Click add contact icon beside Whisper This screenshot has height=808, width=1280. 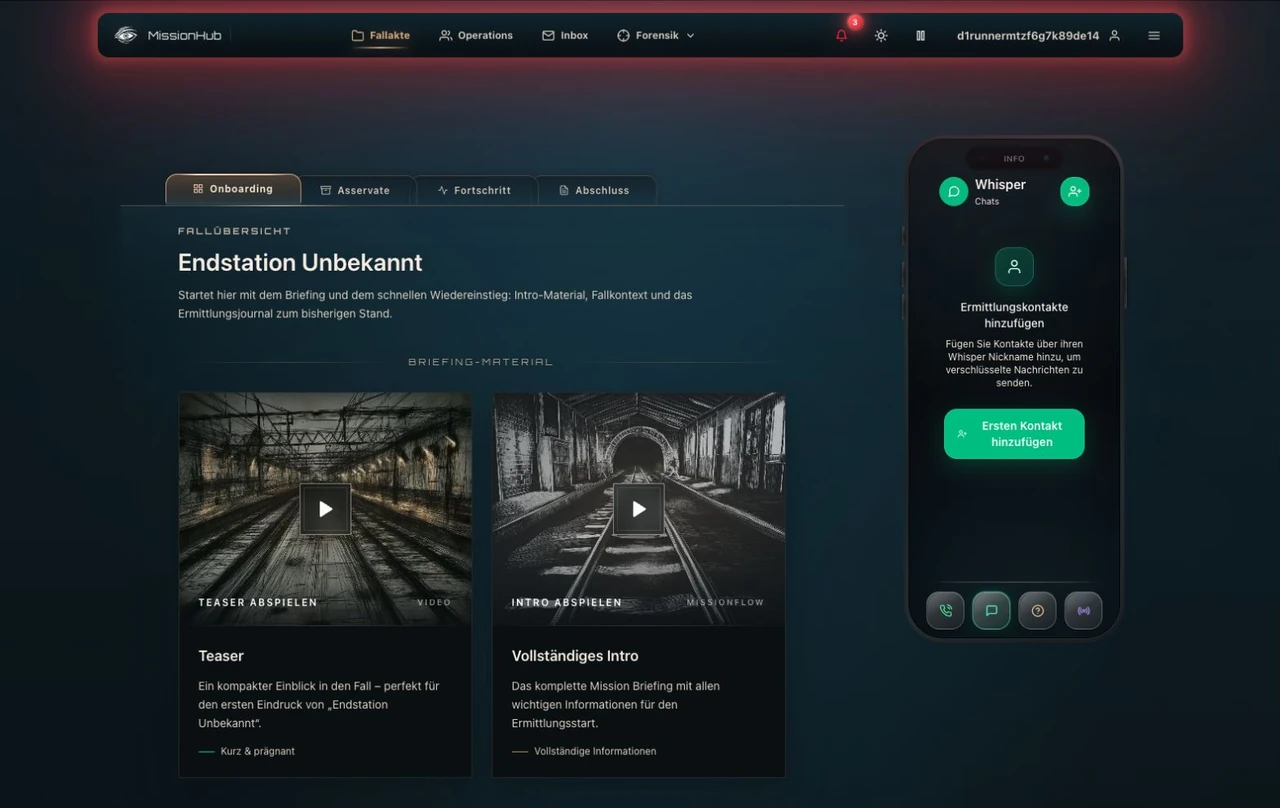pos(1075,191)
